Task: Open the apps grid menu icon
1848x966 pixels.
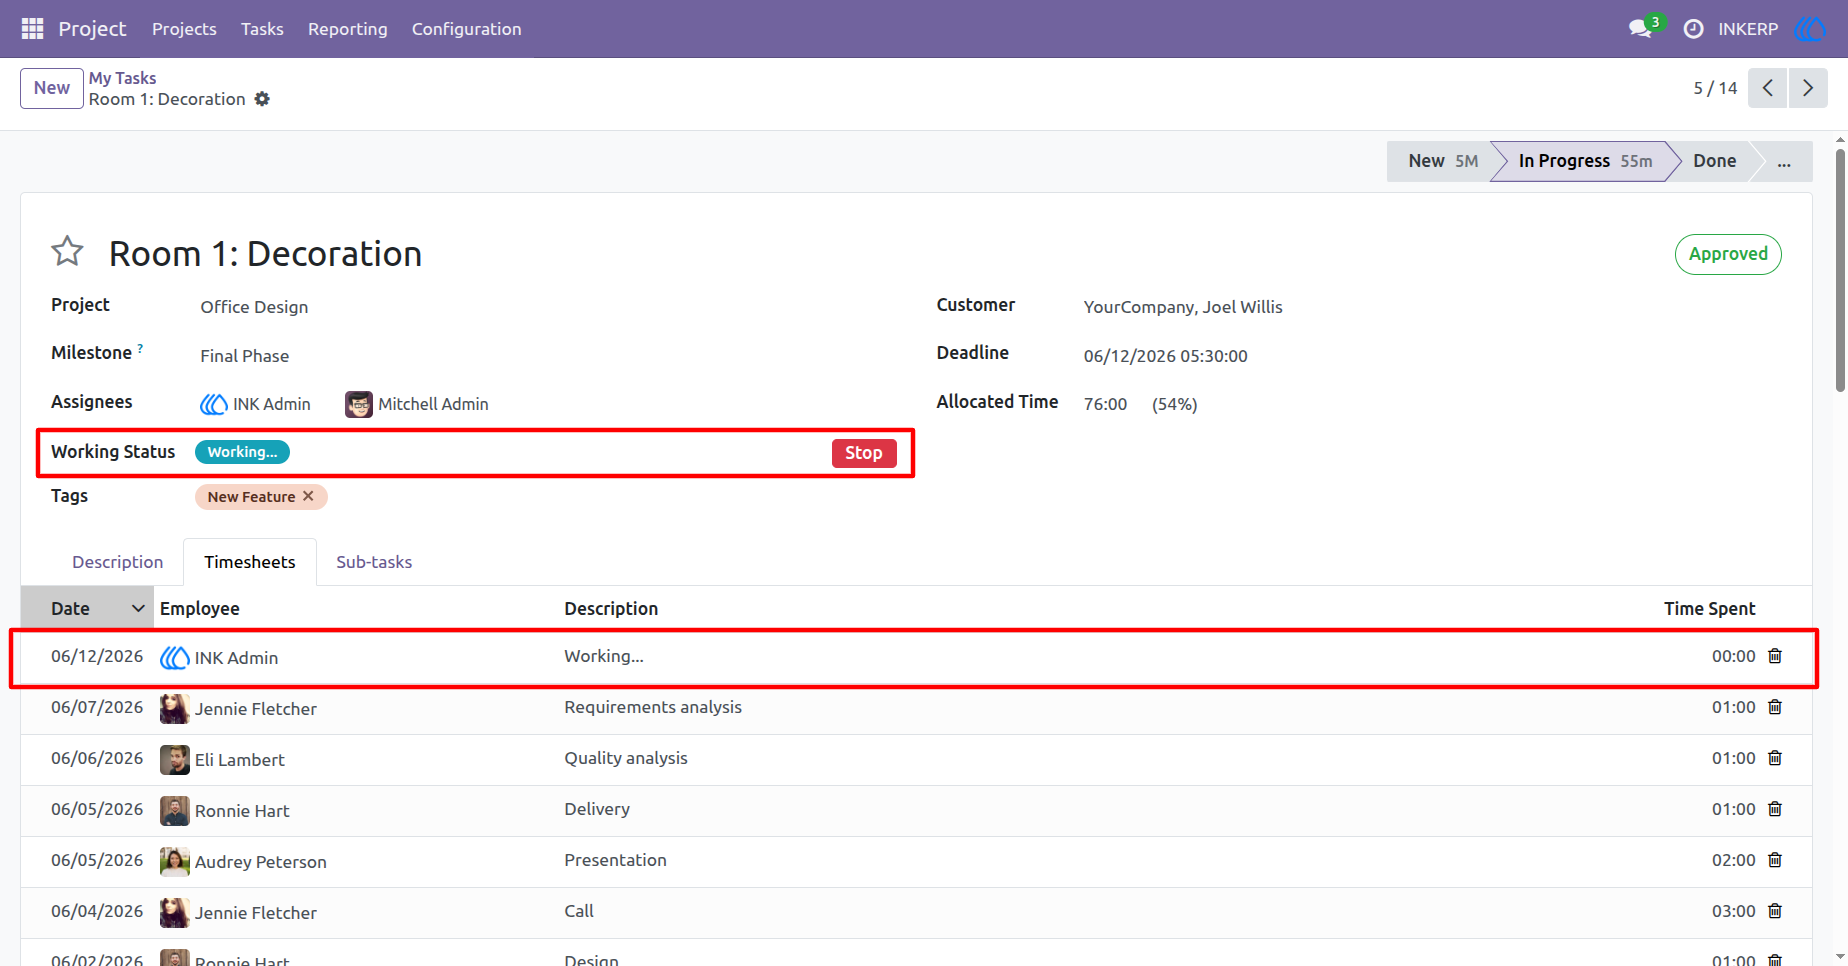Action: [32, 29]
